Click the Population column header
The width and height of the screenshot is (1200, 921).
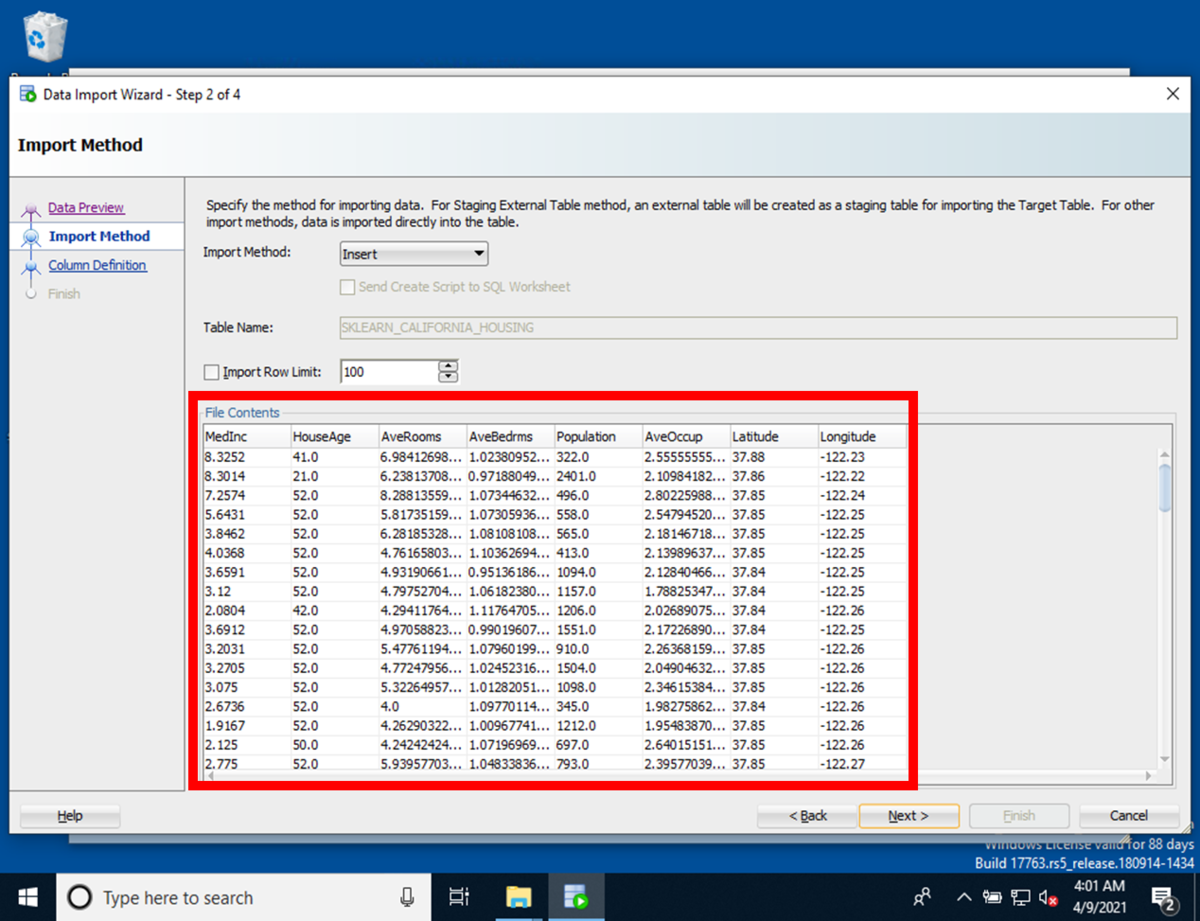click(598, 437)
